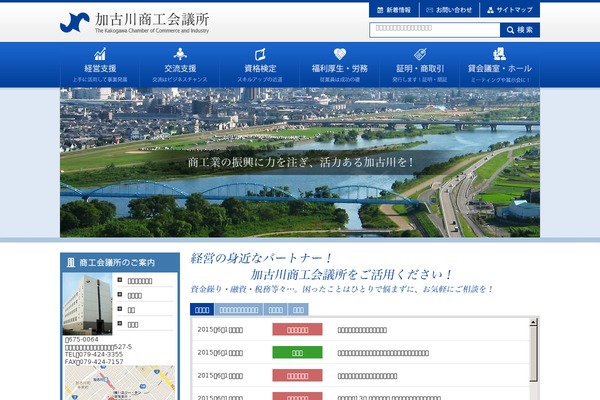This screenshot has width=600, height=400.
Task: Select the third news tab
Action: 276,310
